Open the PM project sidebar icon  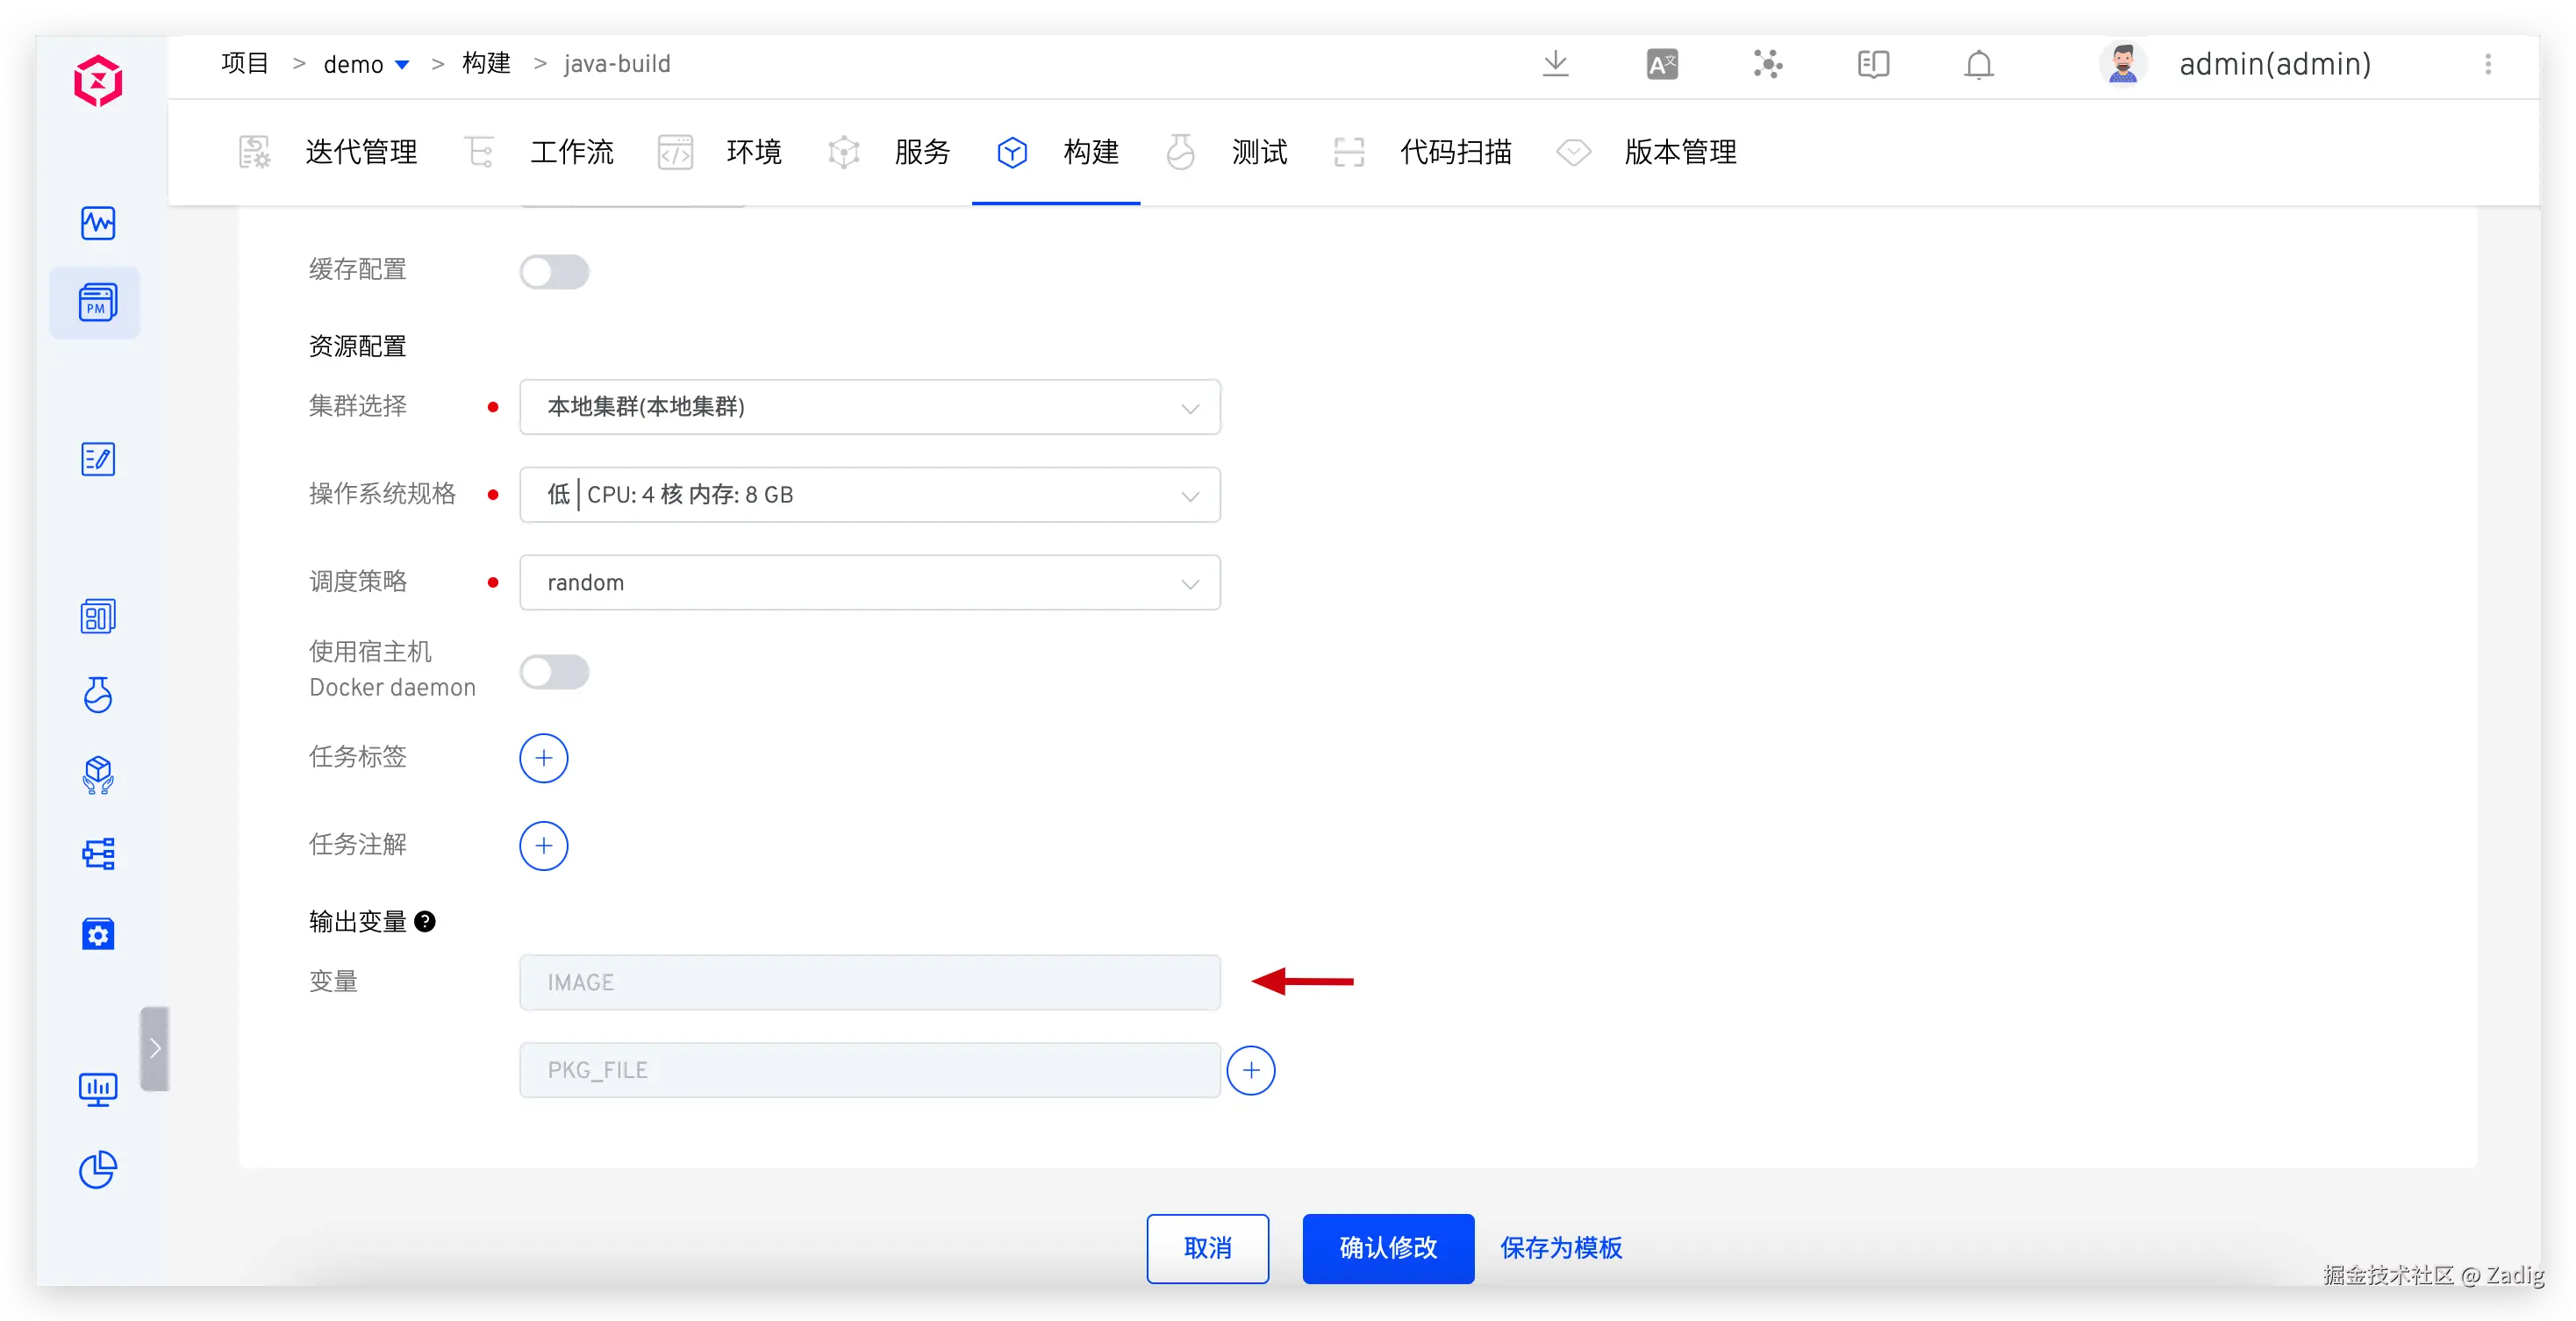pyautogui.click(x=98, y=302)
